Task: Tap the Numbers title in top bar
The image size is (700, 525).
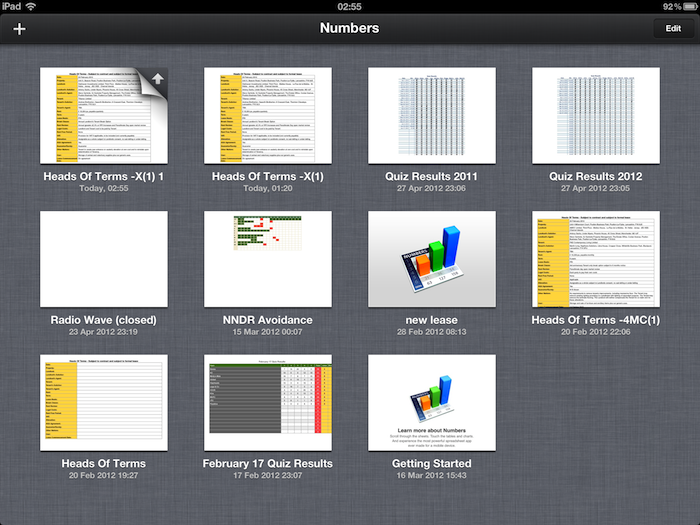Action: tap(349, 28)
